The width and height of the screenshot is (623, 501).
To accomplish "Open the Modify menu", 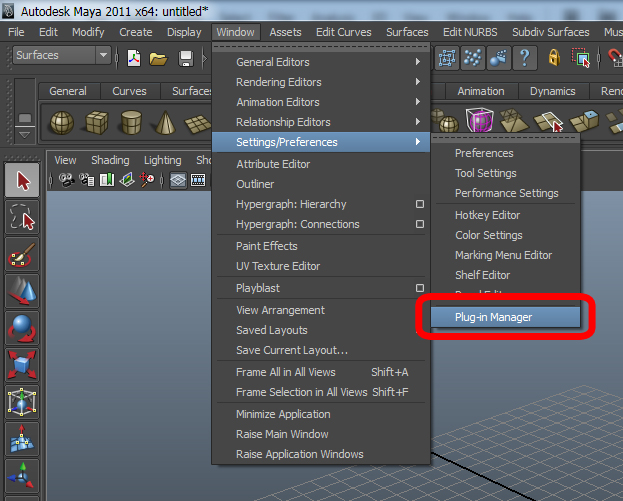I will [88, 32].
